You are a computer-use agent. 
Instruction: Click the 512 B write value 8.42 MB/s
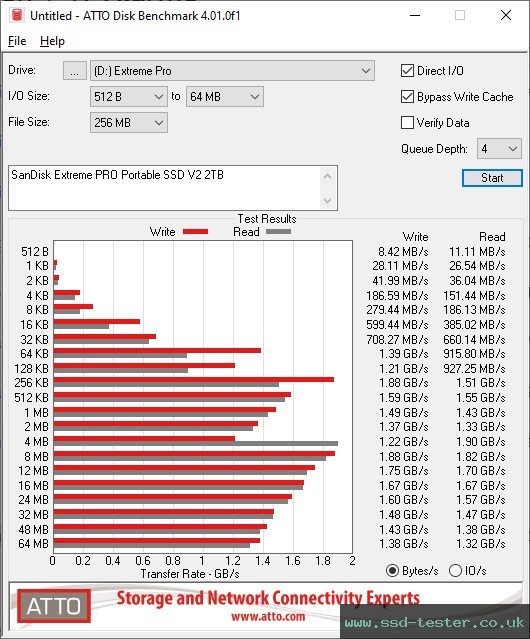[x=403, y=252]
